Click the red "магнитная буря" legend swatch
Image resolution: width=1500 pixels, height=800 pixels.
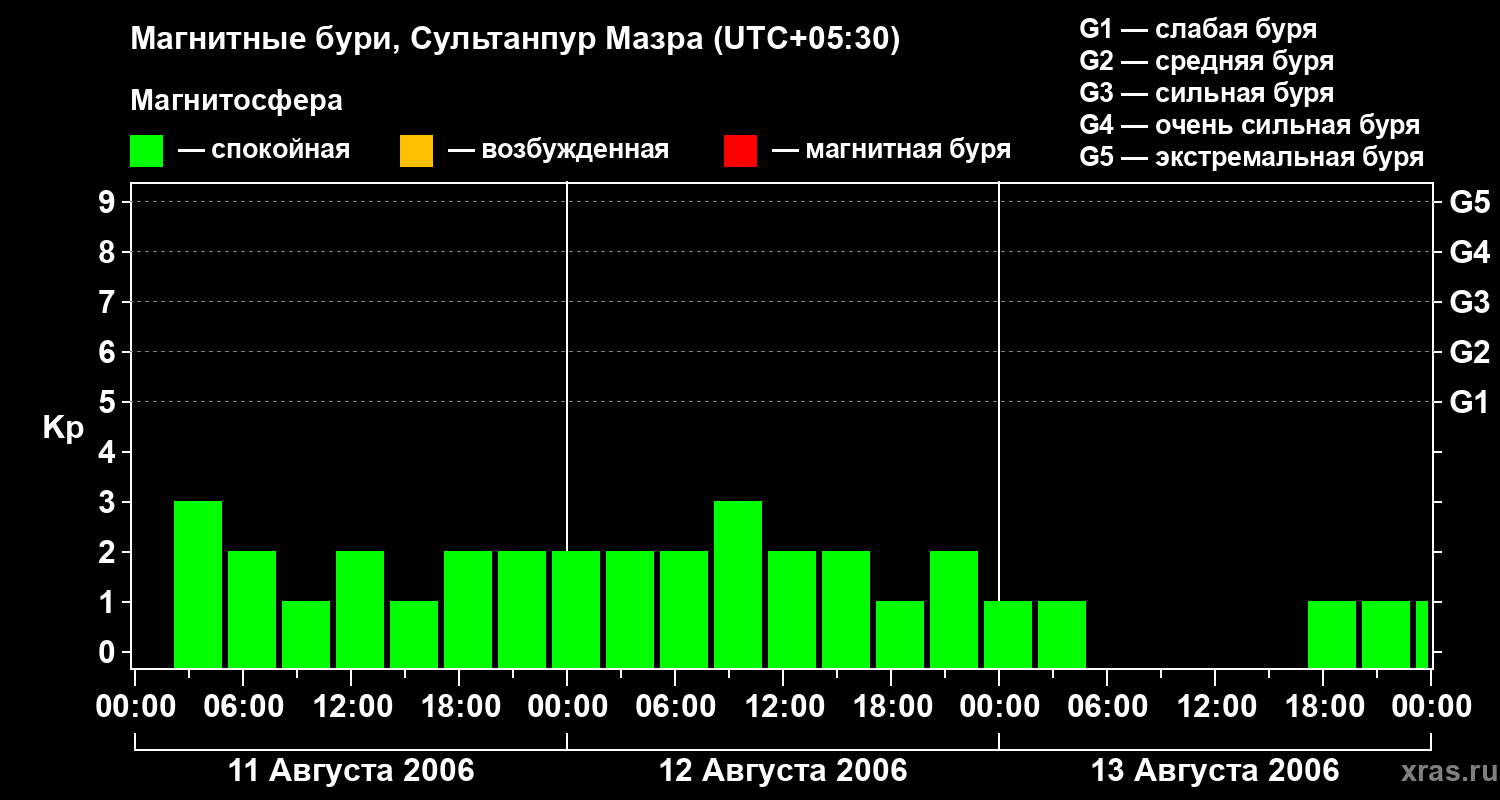pos(740,151)
